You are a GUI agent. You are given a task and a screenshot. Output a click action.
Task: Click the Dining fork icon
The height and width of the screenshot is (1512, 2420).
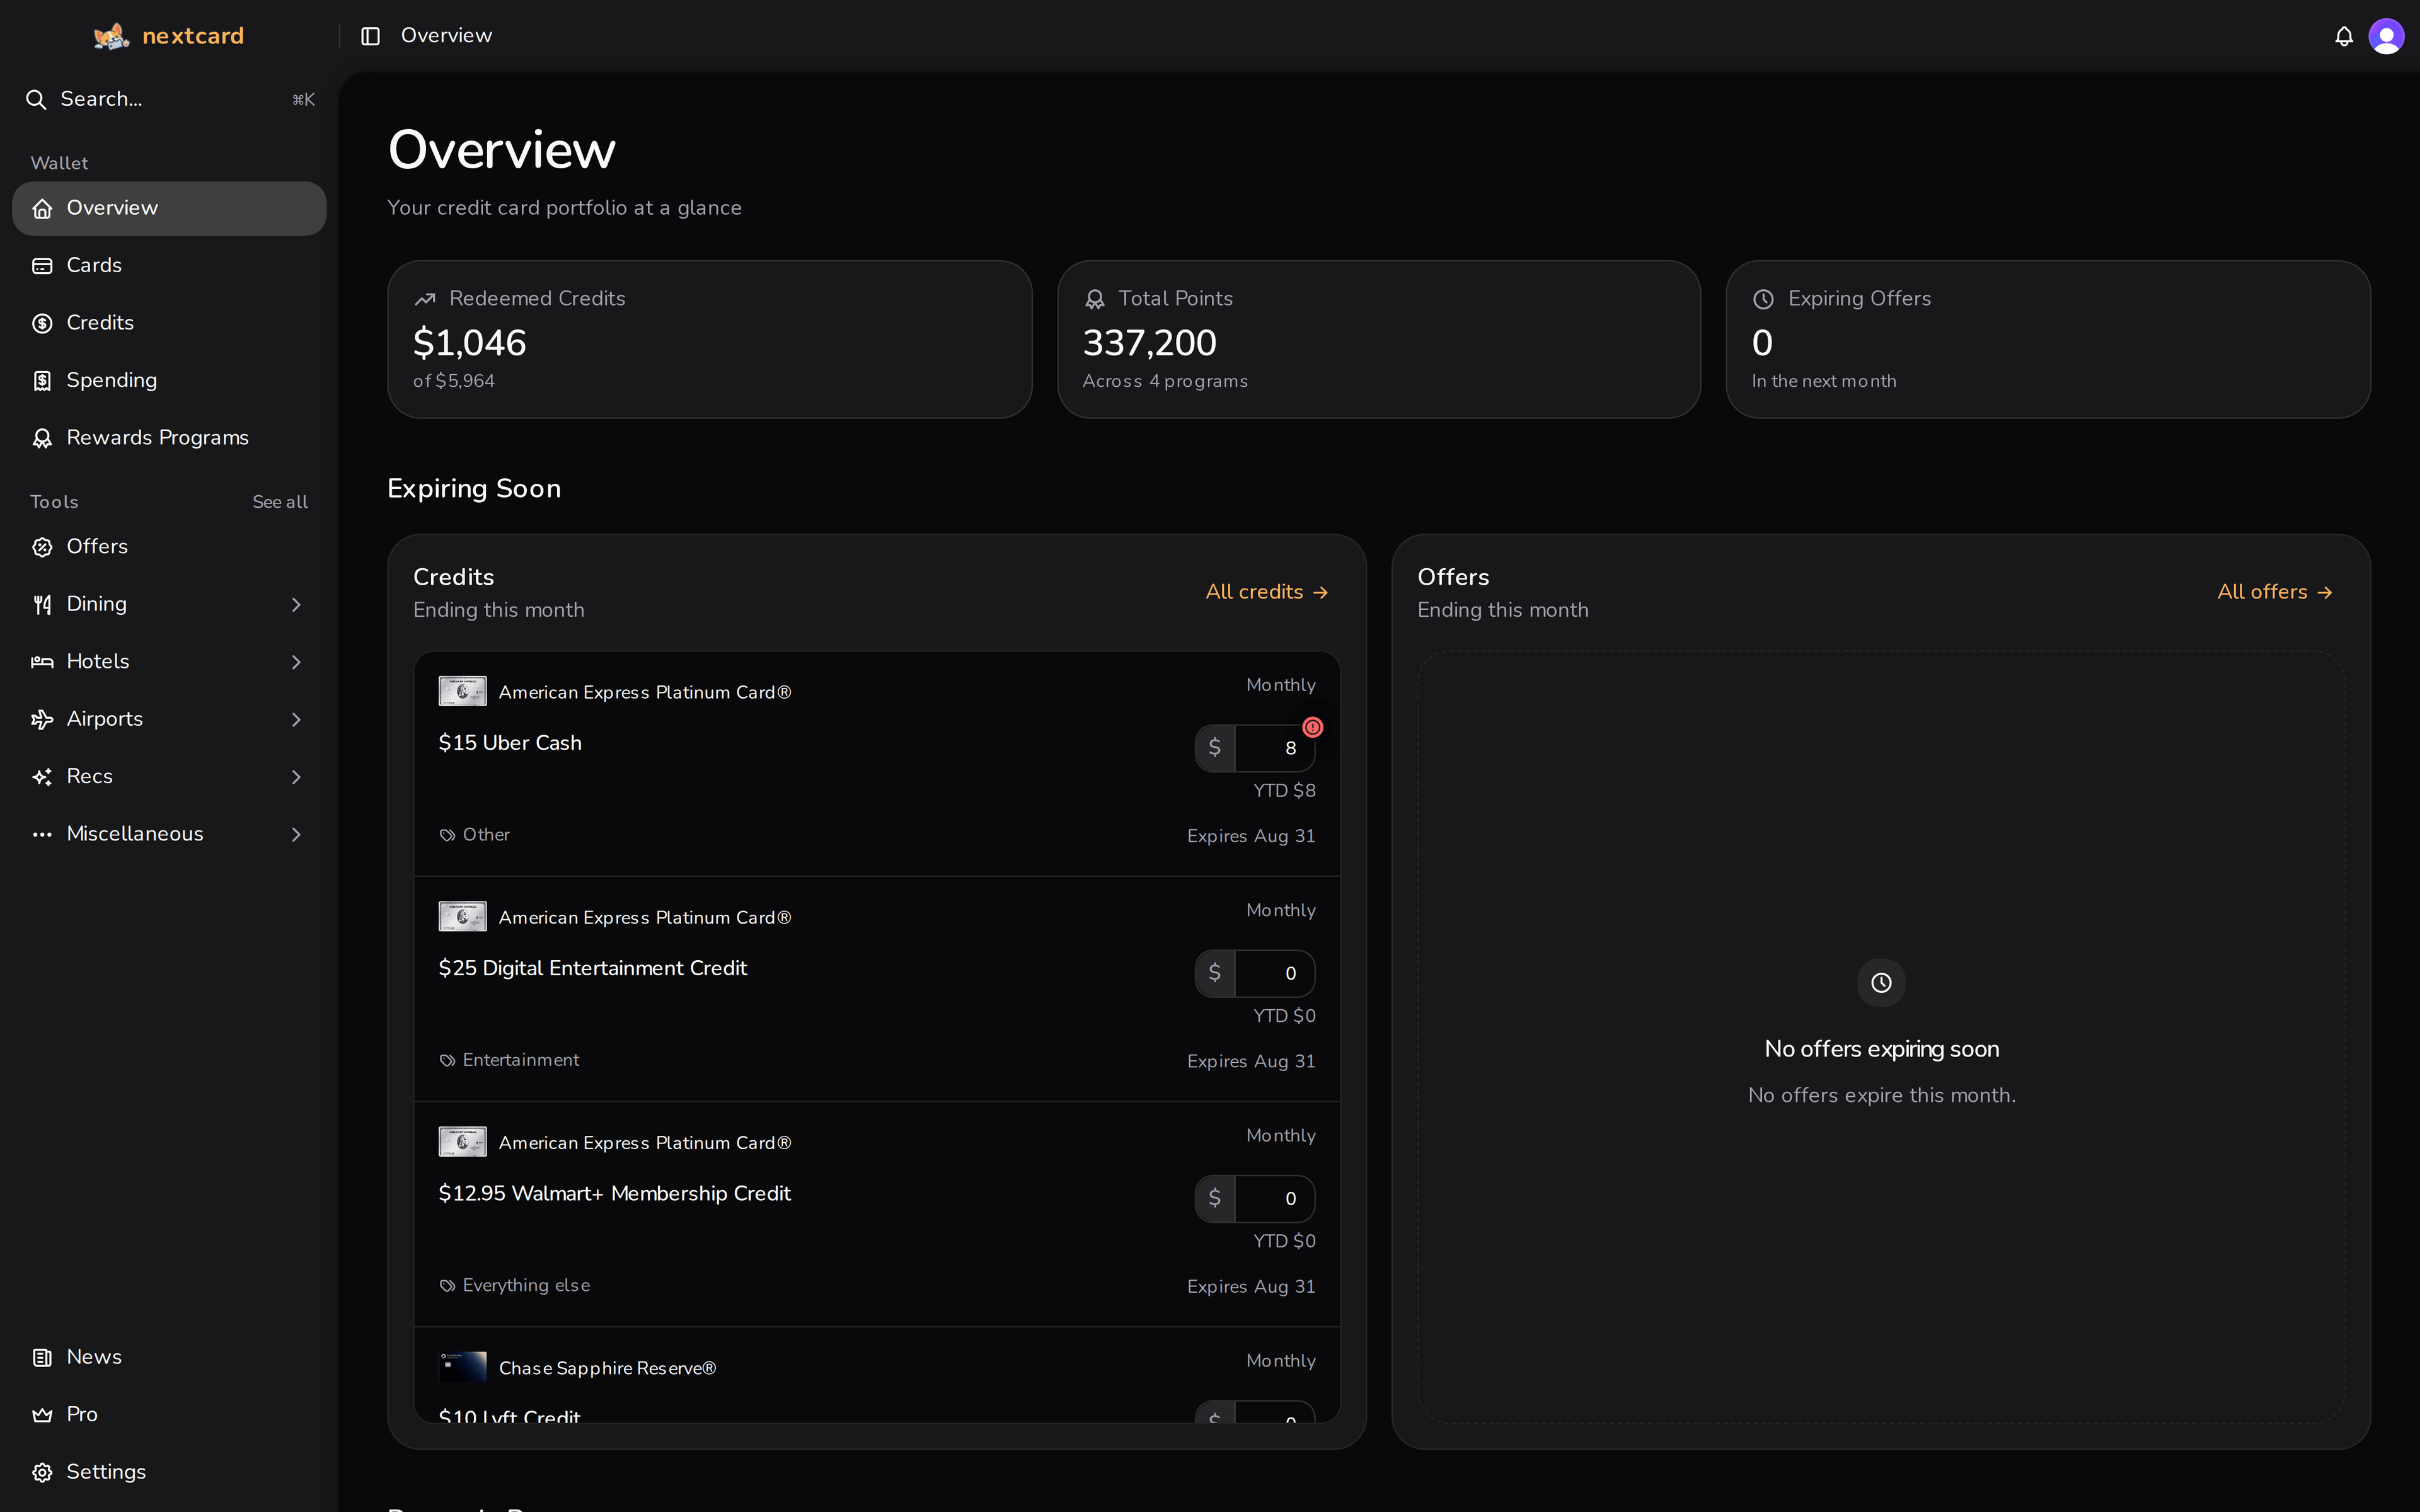point(42,604)
